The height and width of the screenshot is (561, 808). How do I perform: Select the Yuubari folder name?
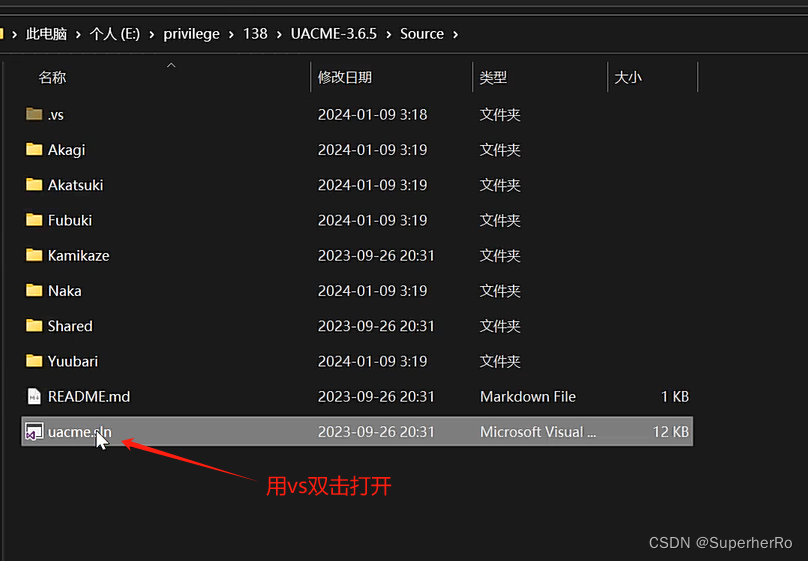pyautogui.click(x=73, y=361)
